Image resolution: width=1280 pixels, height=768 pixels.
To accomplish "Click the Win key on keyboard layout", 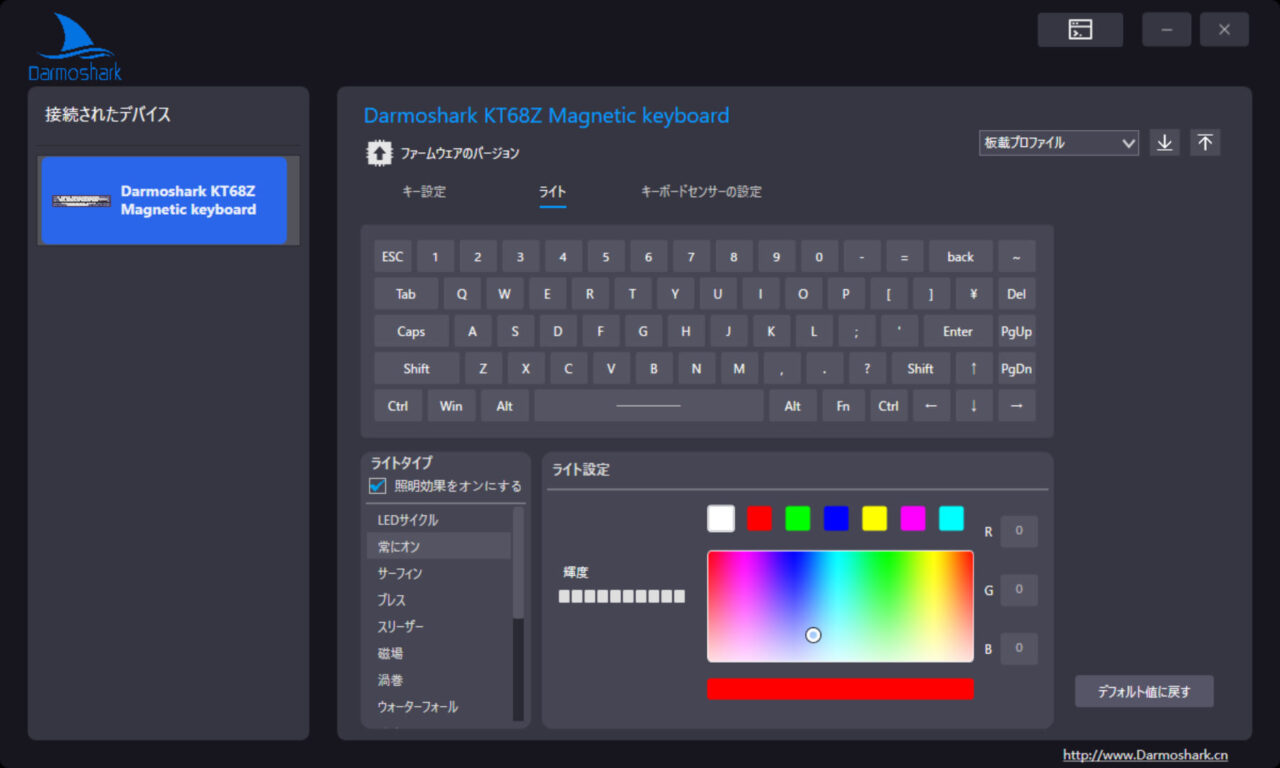I will [451, 406].
